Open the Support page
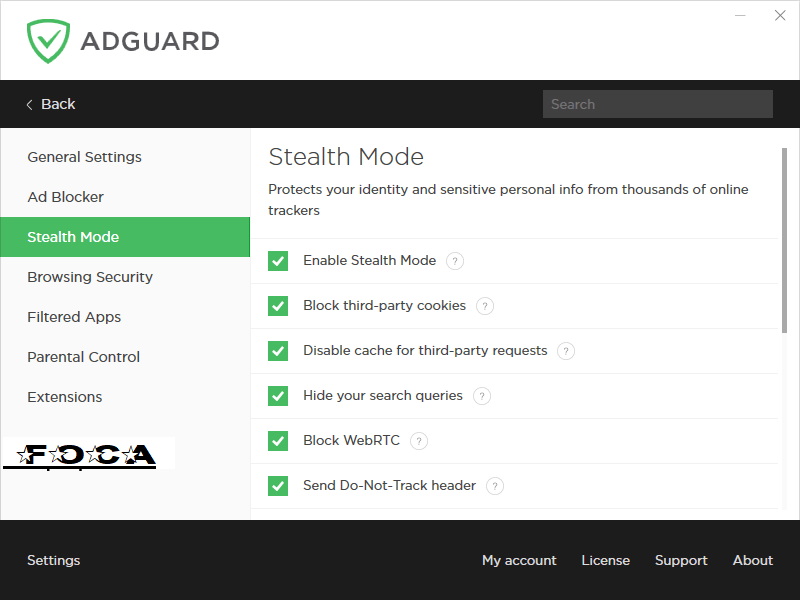This screenshot has height=600, width=800. tap(681, 560)
